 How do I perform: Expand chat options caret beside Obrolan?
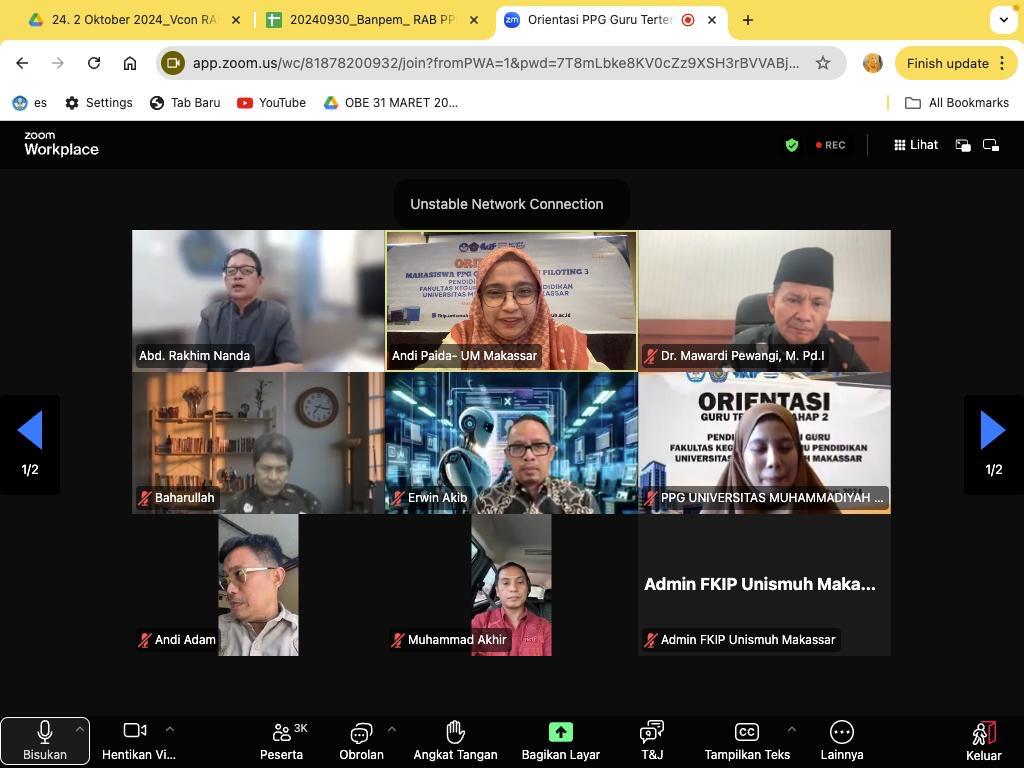click(x=392, y=728)
